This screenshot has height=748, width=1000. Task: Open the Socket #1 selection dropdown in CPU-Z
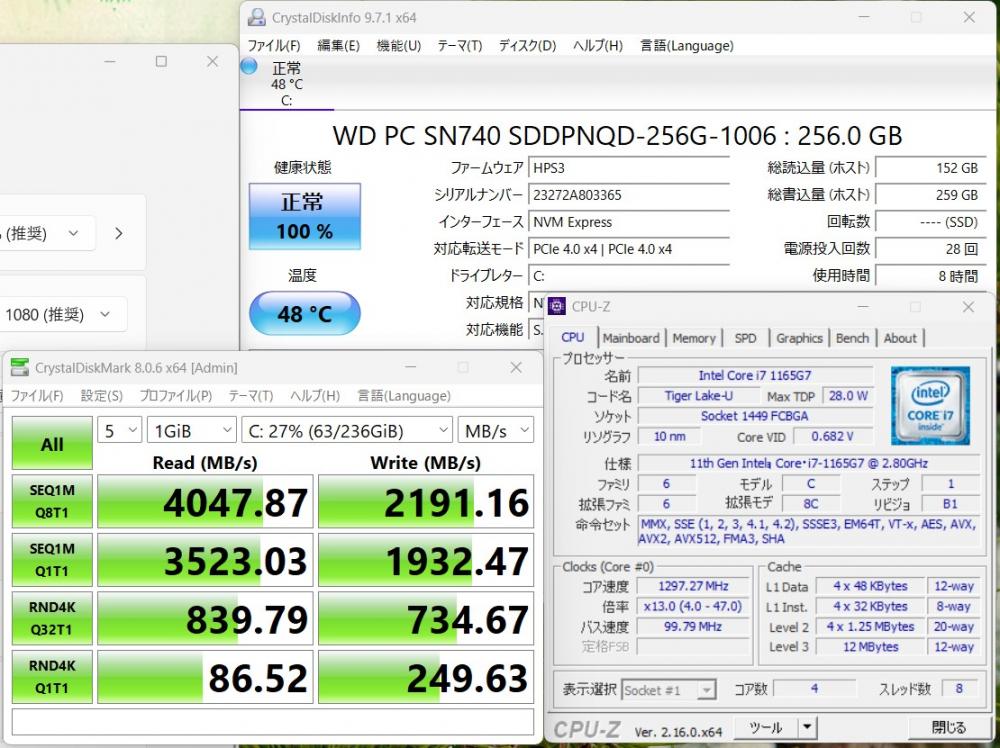point(668,690)
